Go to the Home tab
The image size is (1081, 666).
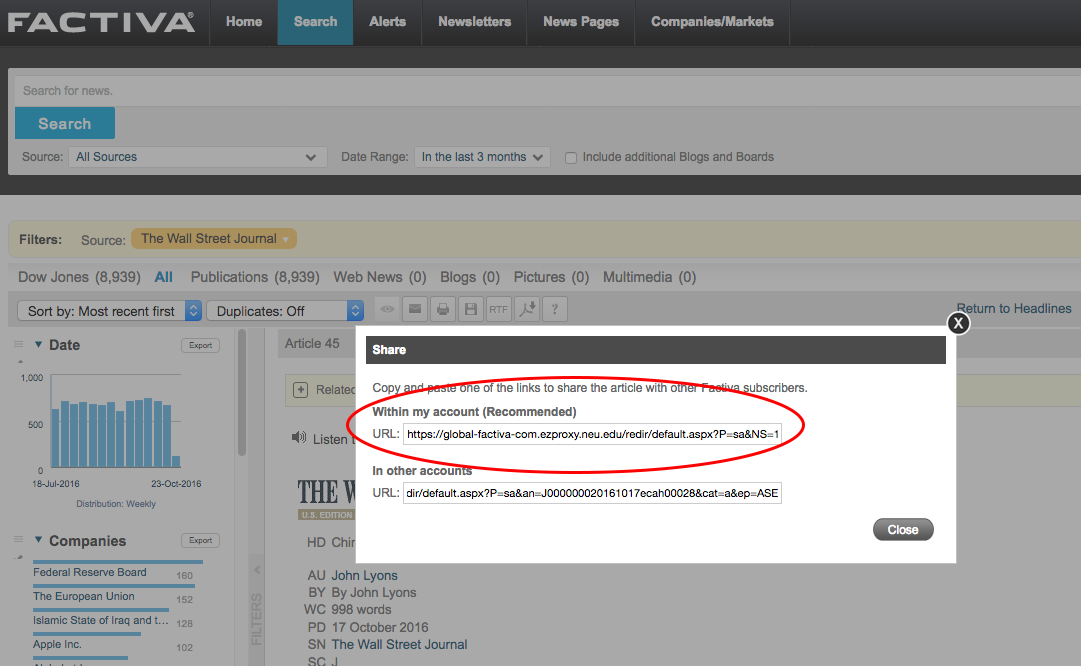pyautogui.click(x=244, y=22)
